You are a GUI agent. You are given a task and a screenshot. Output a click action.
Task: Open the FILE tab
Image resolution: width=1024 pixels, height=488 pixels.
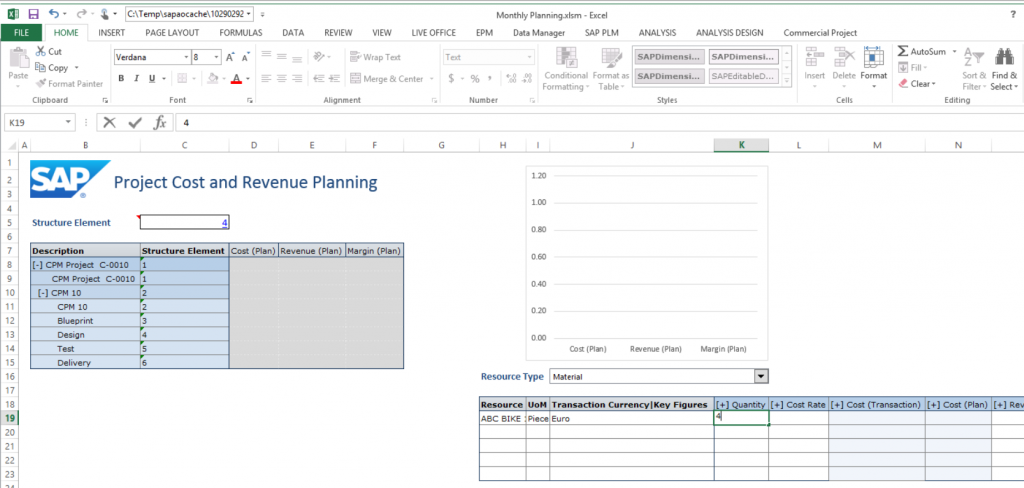point(21,33)
